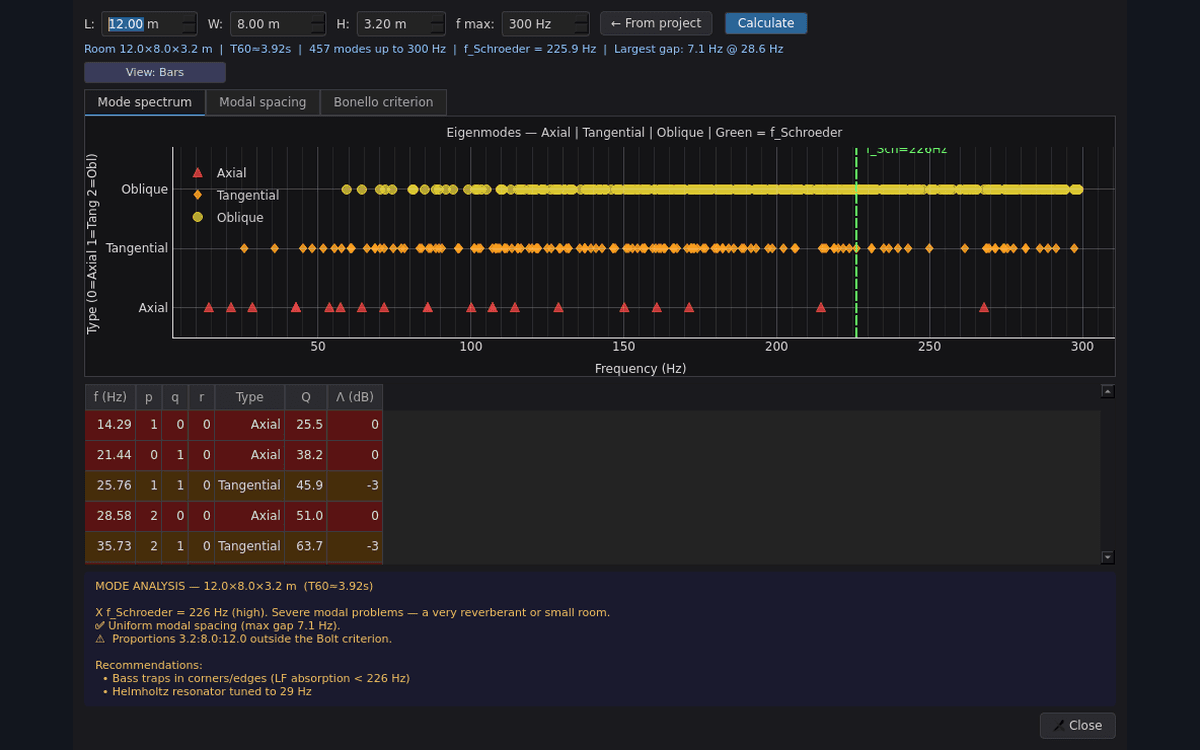
Task: Raise f max with up stepper
Action: [582, 18]
